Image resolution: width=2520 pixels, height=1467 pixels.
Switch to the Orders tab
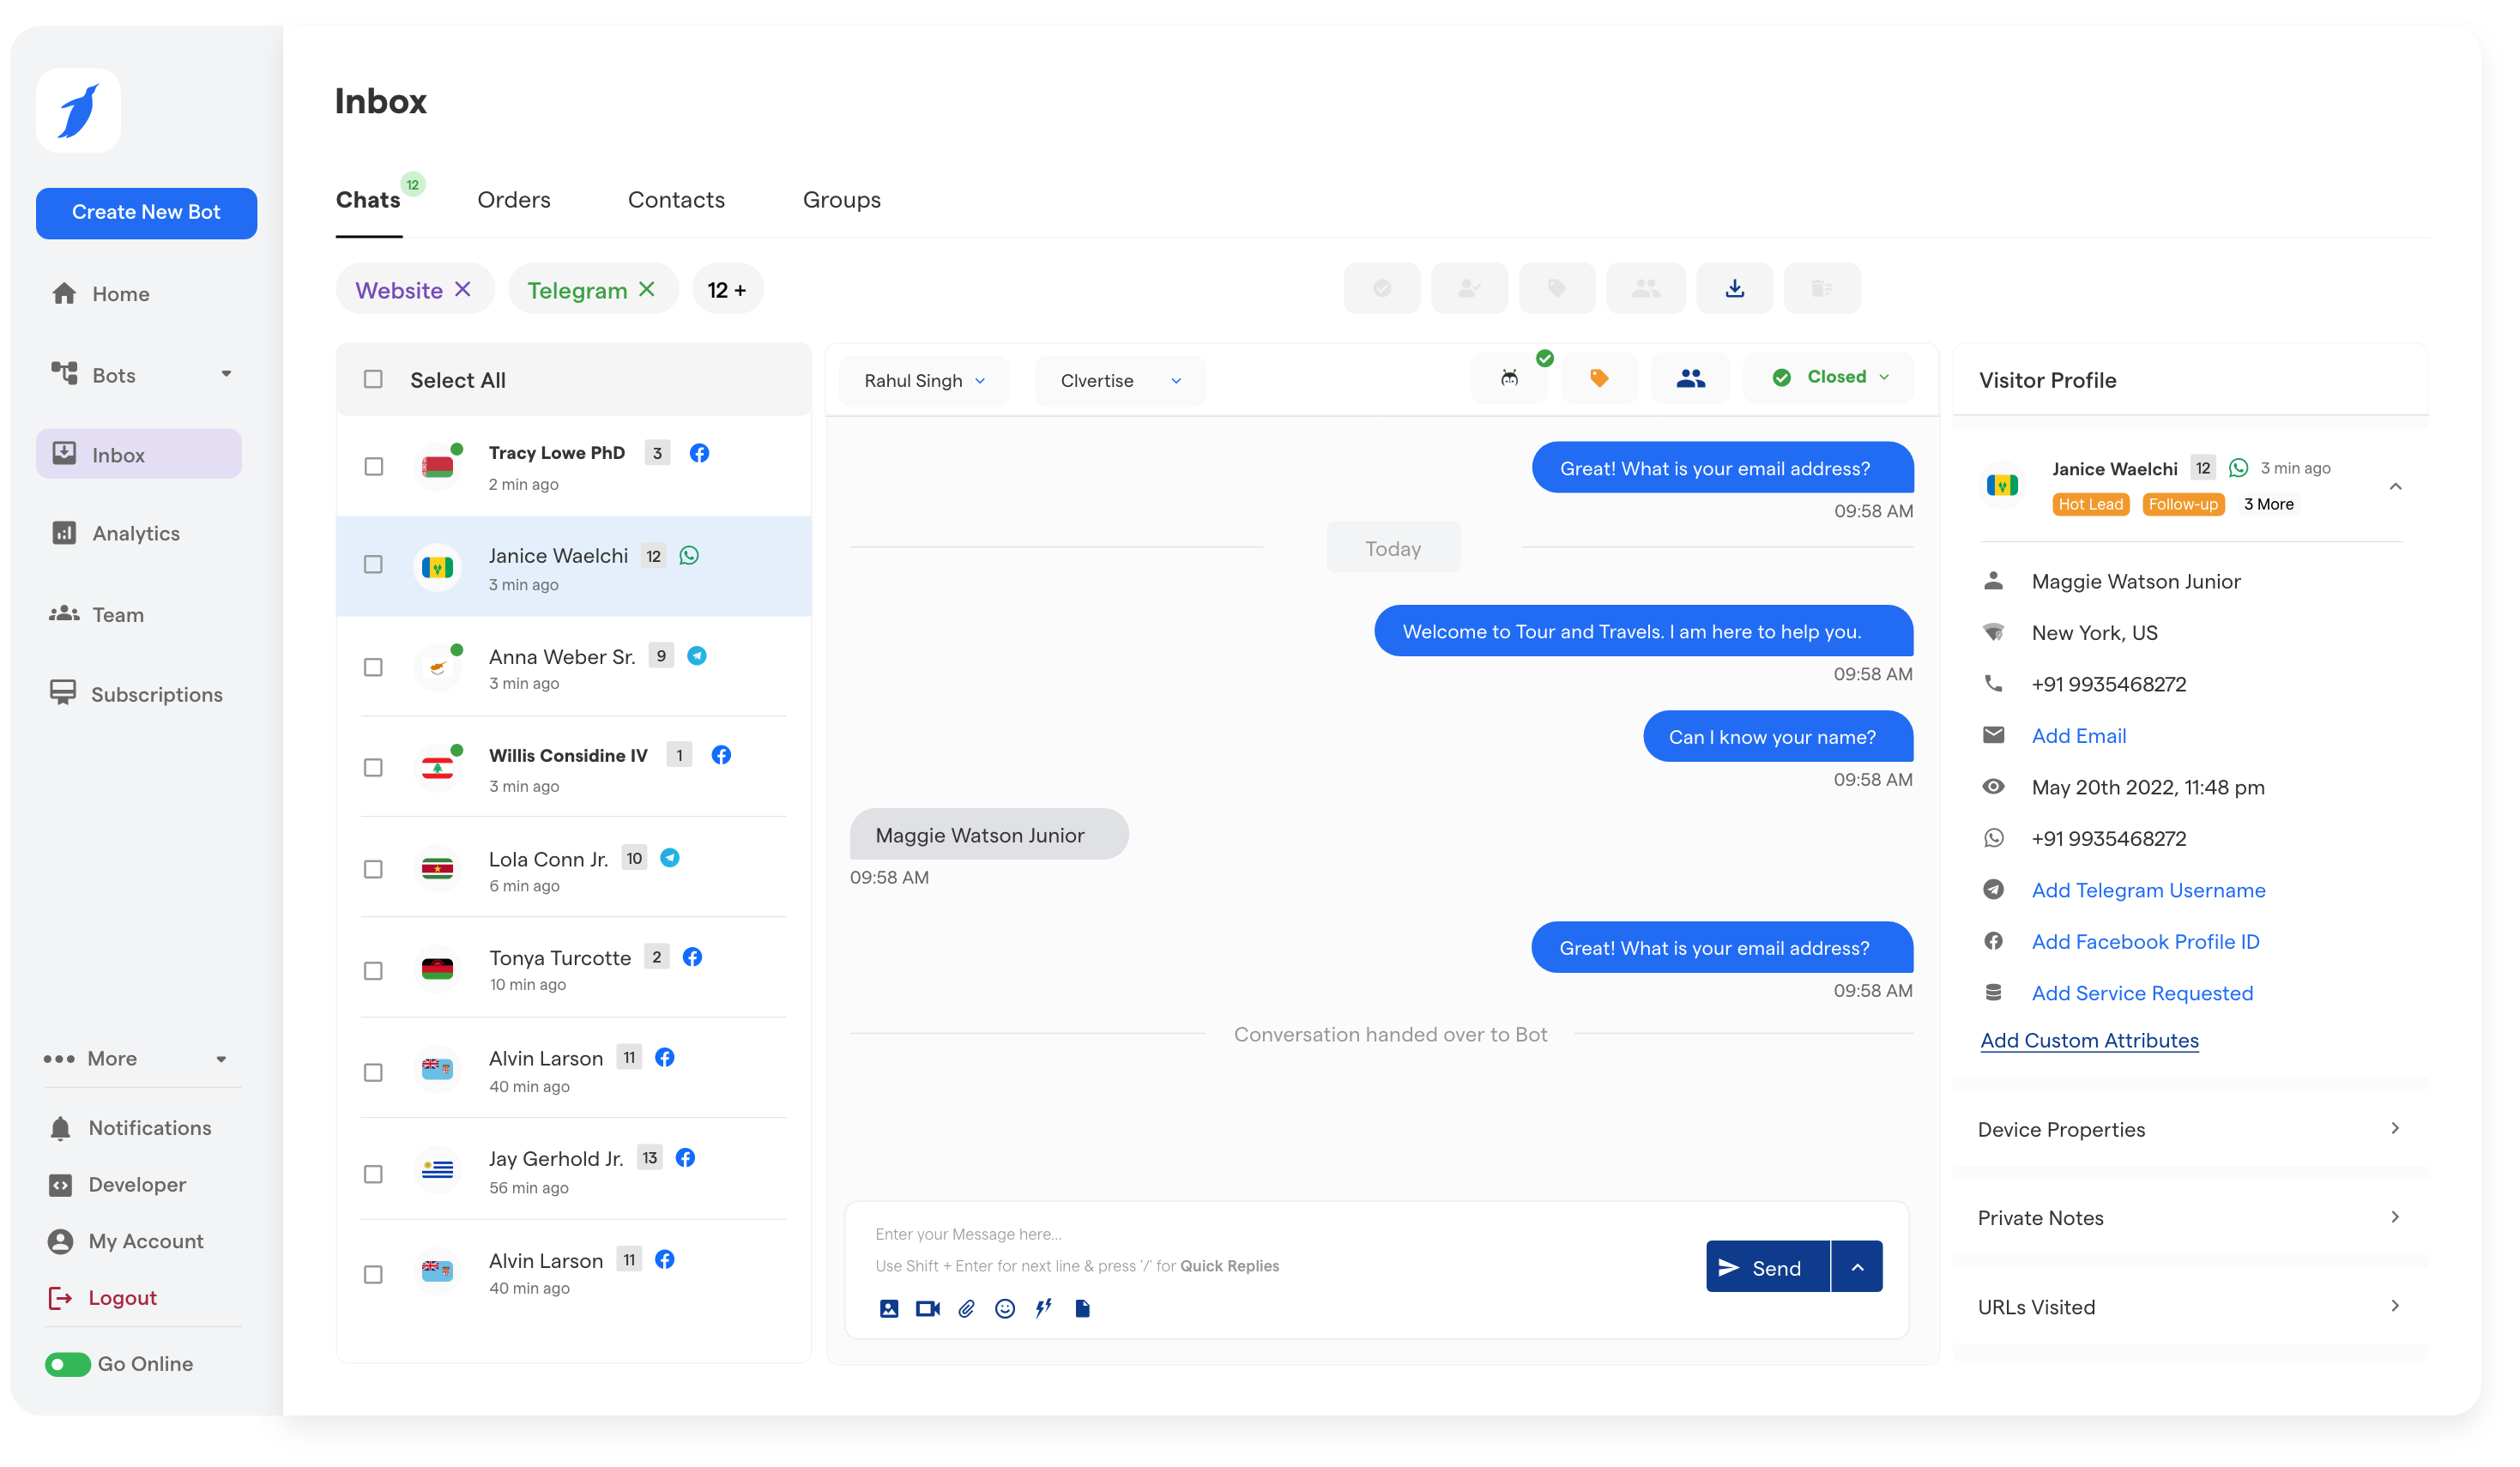[x=513, y=199]
